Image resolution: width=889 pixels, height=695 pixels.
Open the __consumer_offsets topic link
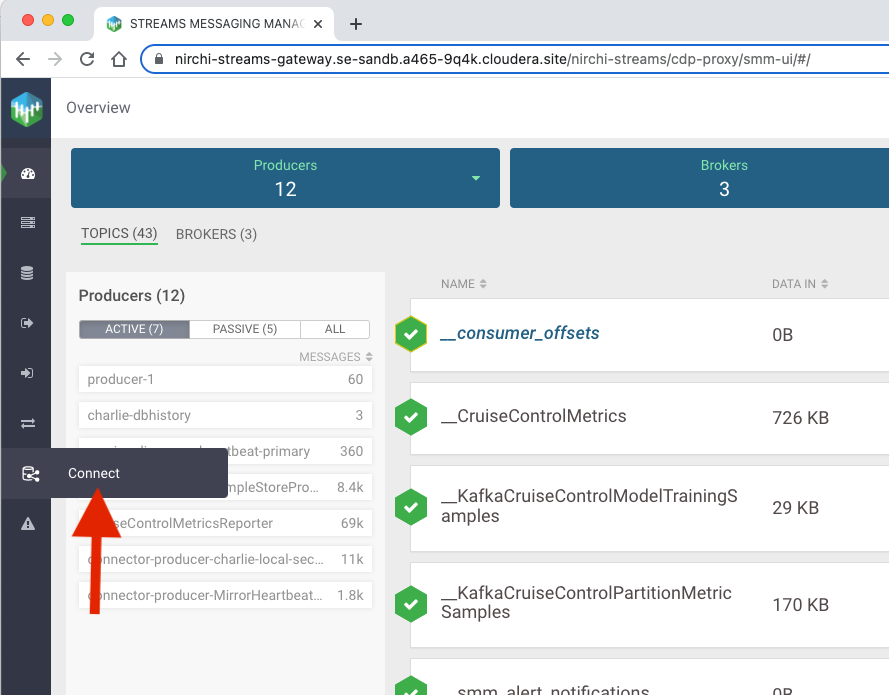tap(520, 333)
